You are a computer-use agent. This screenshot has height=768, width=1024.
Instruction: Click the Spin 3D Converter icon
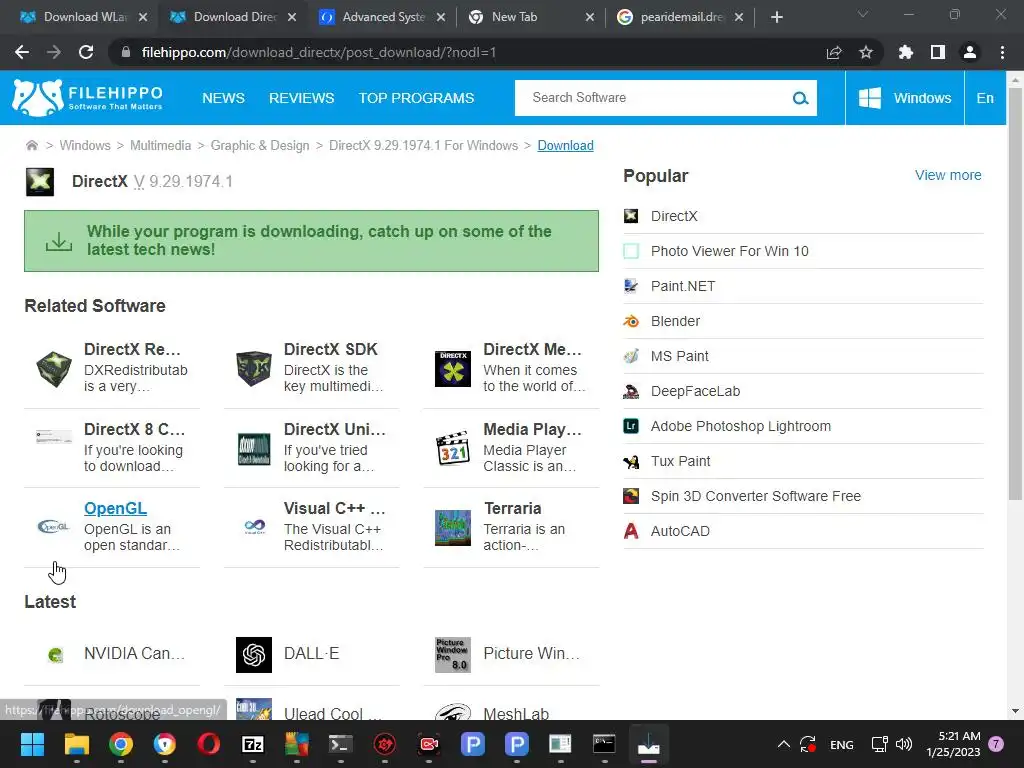[631, 496]
